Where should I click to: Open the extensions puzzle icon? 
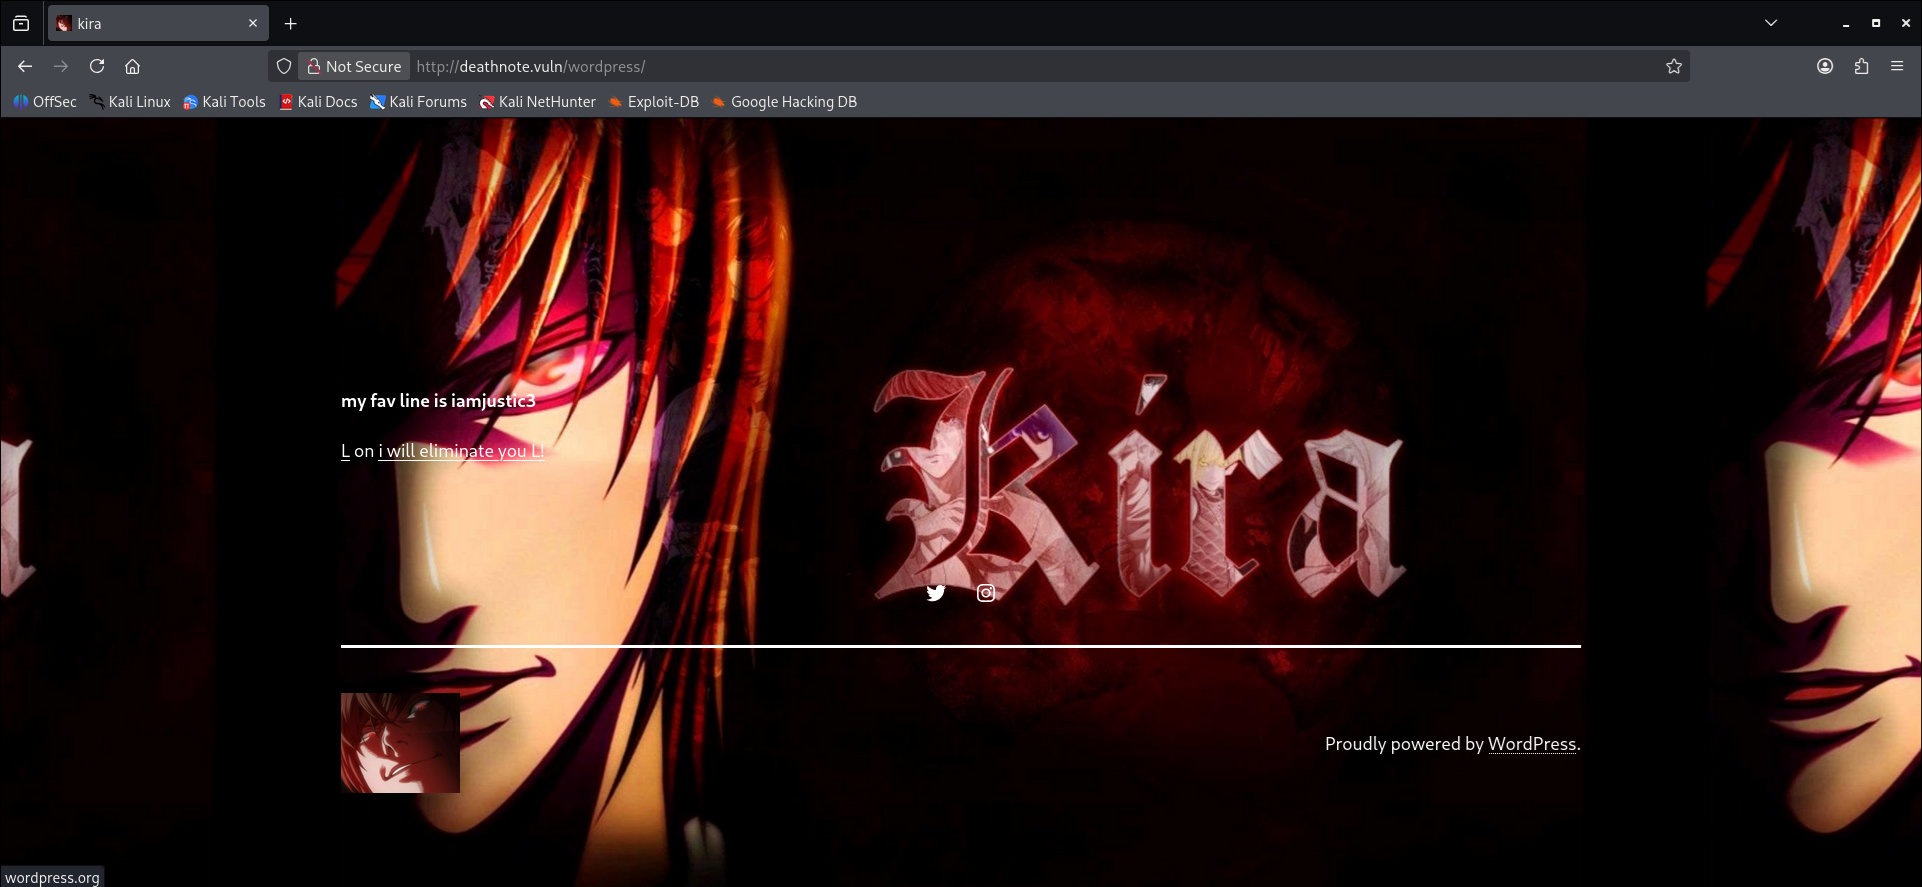click(x=1861, y=66)
